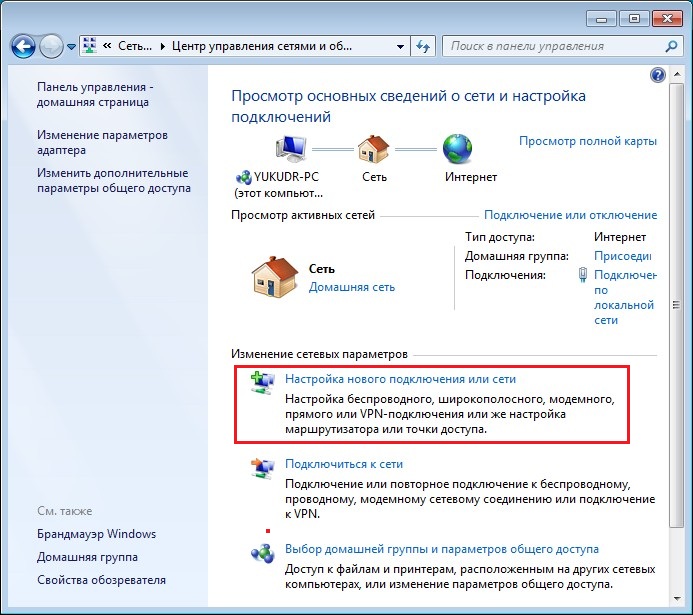Screen dimensions: 693x615
Task: Click the new connection setup icon with plus
Action: (x=262, y=383)
